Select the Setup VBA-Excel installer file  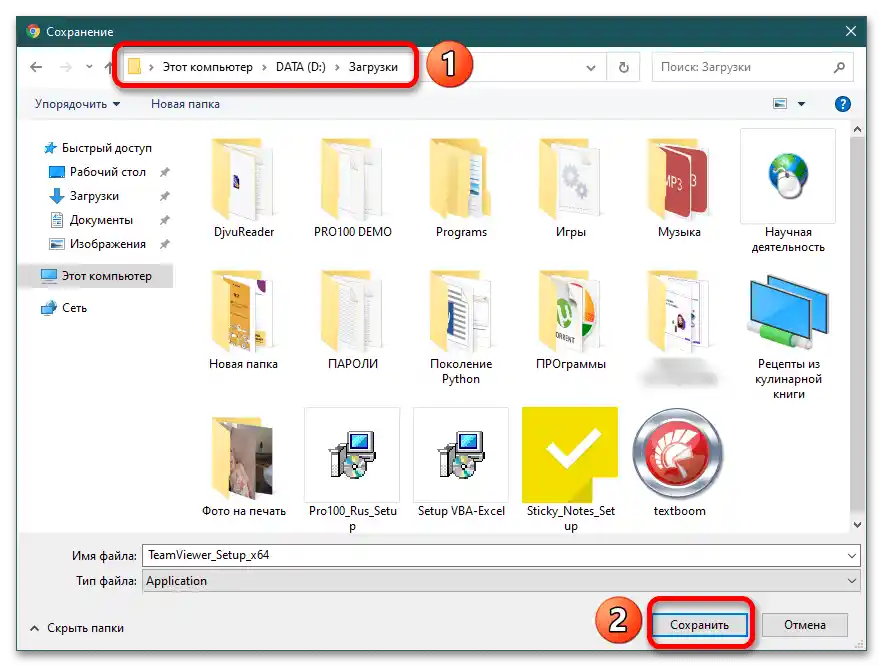click(461, 463)
